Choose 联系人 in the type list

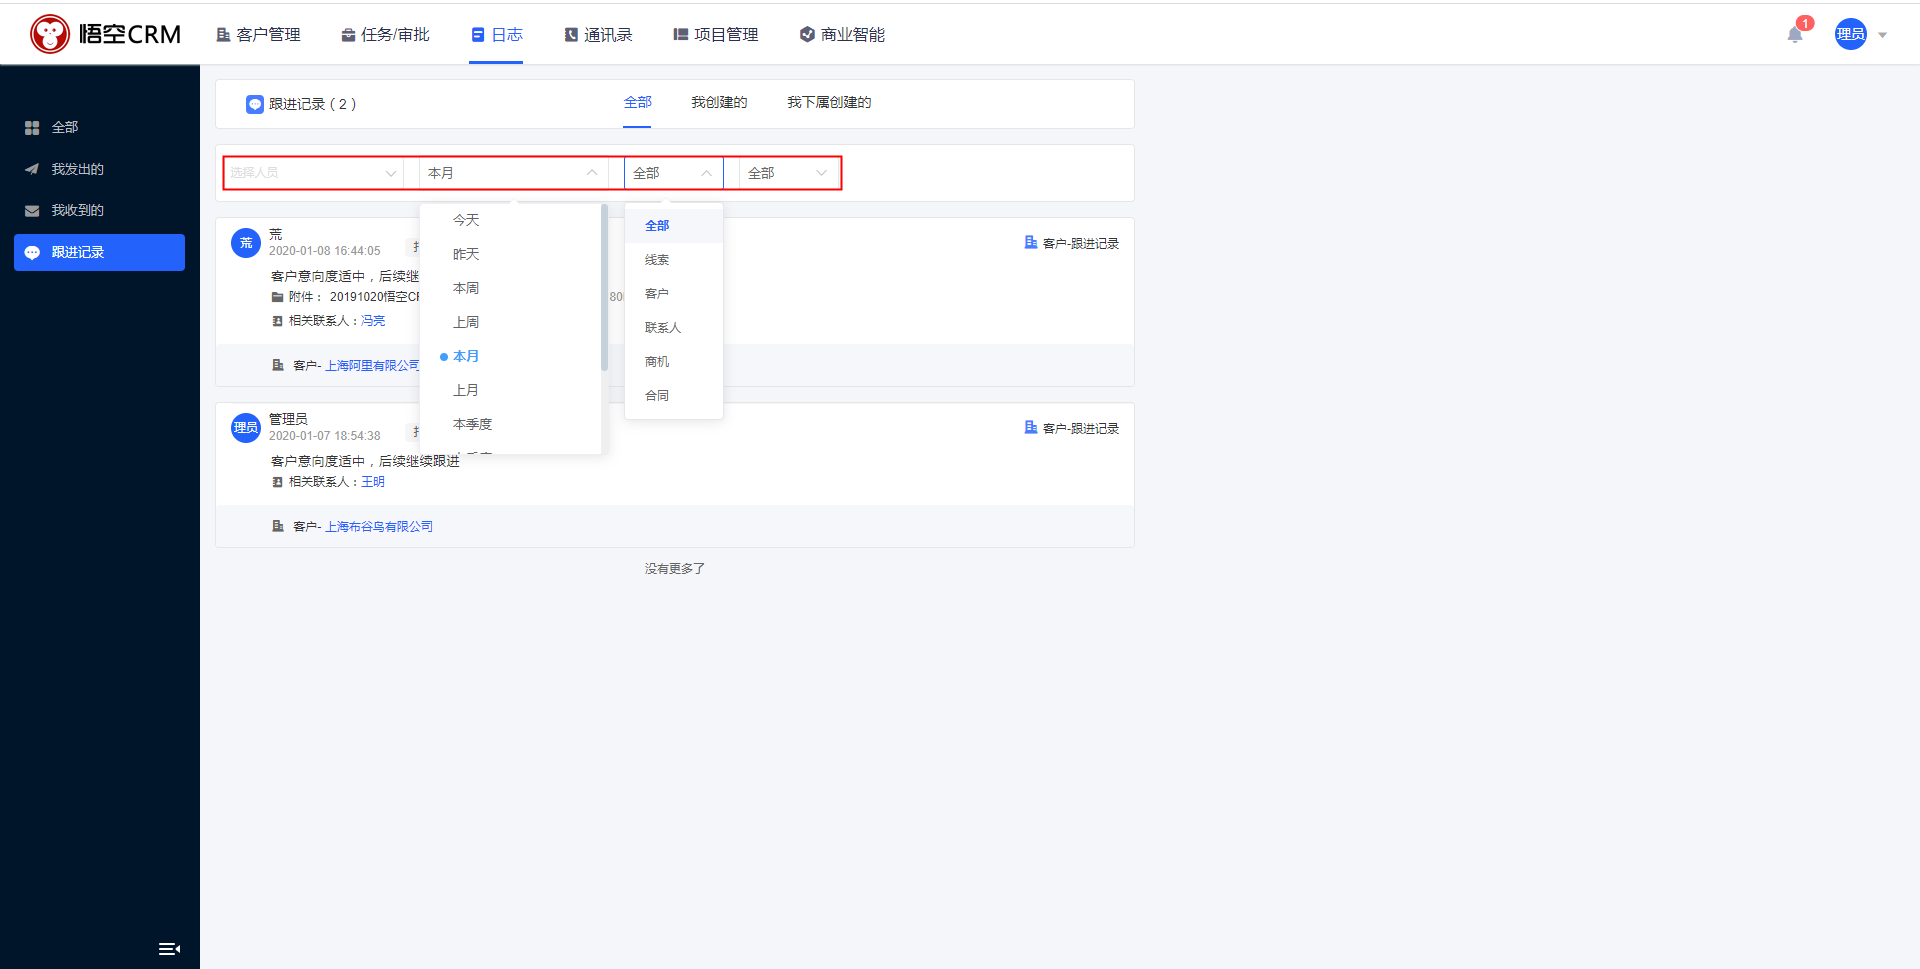pyautogui.click(x=674, y=328)
